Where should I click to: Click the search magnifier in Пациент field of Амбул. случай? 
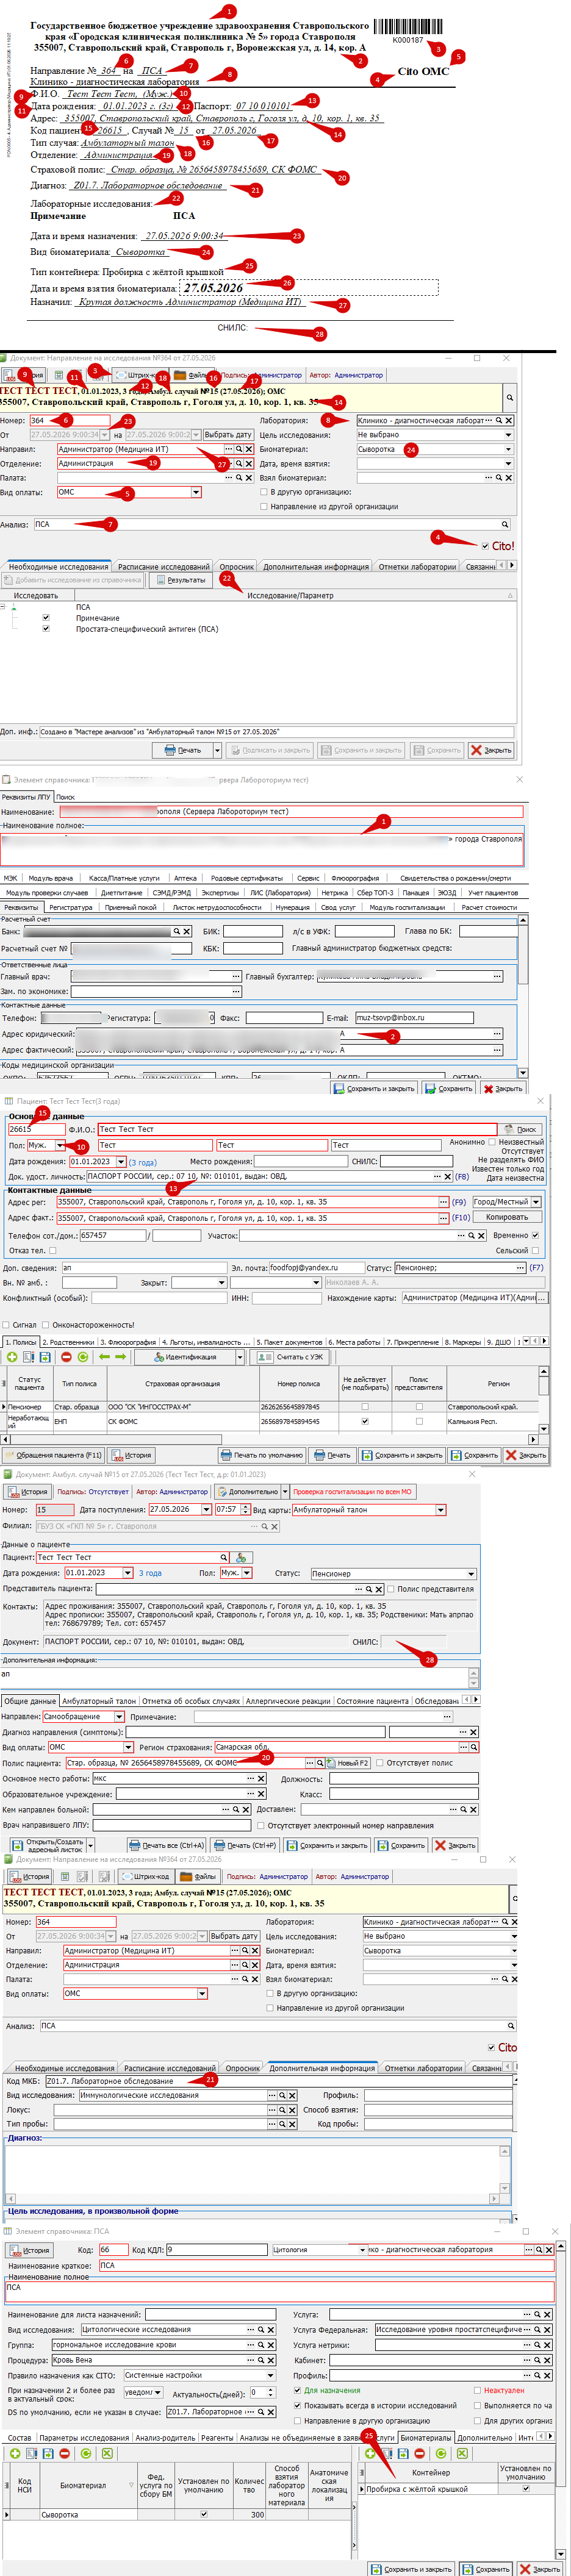coord(224,1557)
